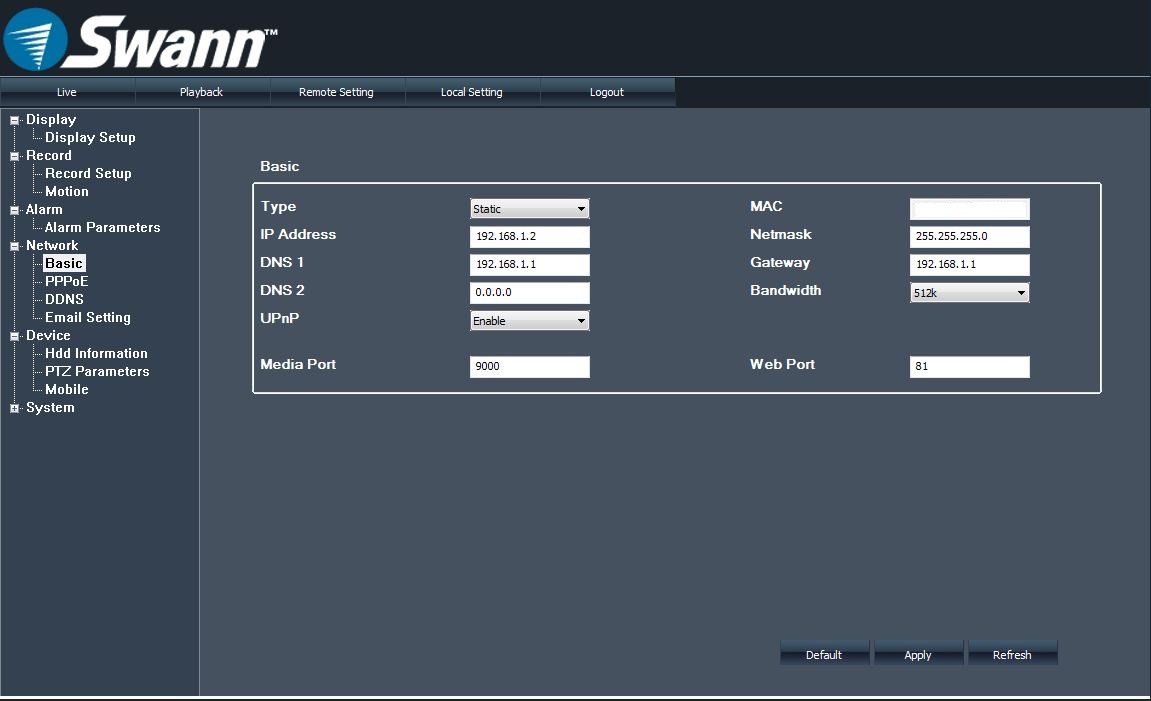Collapse the Alarm tree node

coord(14,210)
